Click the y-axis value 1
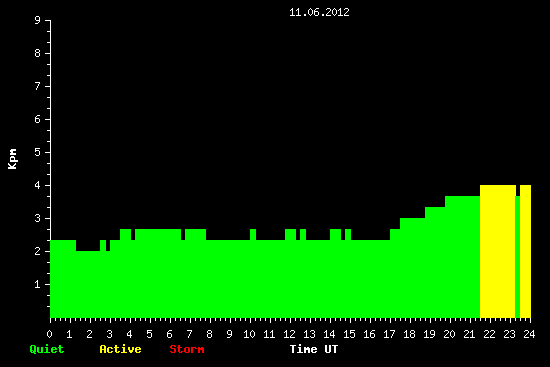This screenshot has height=367, width=550. (x=38, y=284)
